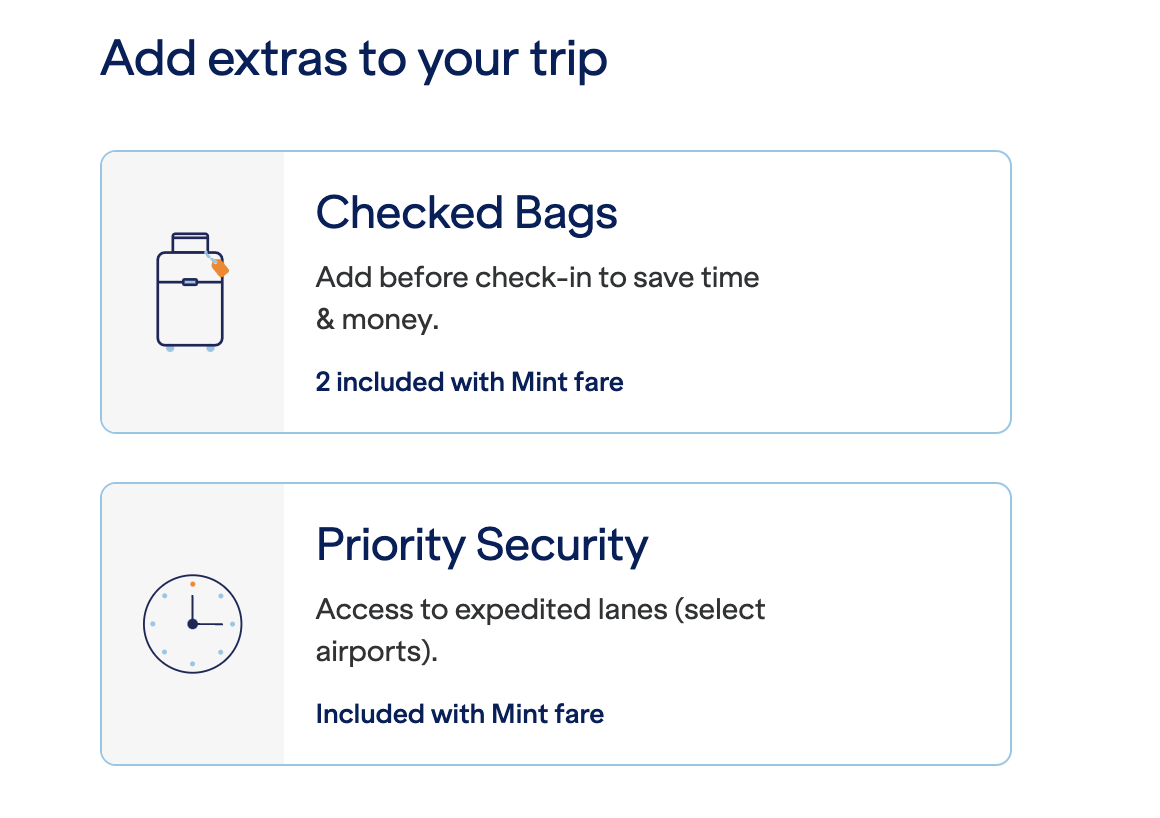The width and height of the screenshot is (1160, 818).
Task: Click "Included with Mint fare" under Priority Security
Action: tap(459, 714)
